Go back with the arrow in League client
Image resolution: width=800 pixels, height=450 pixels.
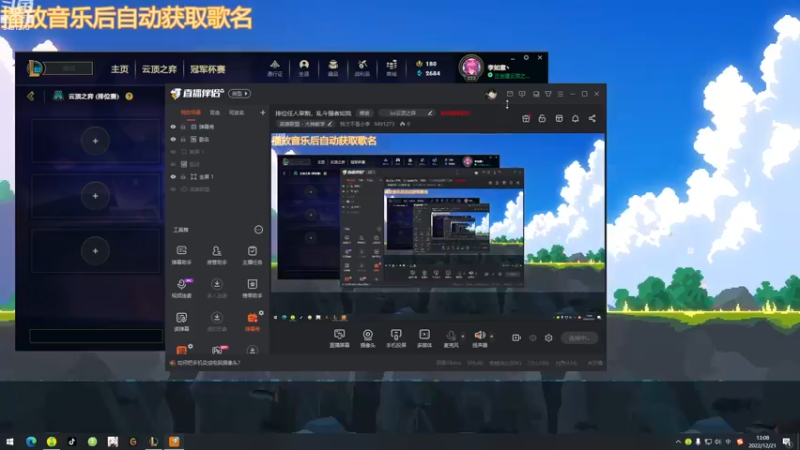point(31,96)
